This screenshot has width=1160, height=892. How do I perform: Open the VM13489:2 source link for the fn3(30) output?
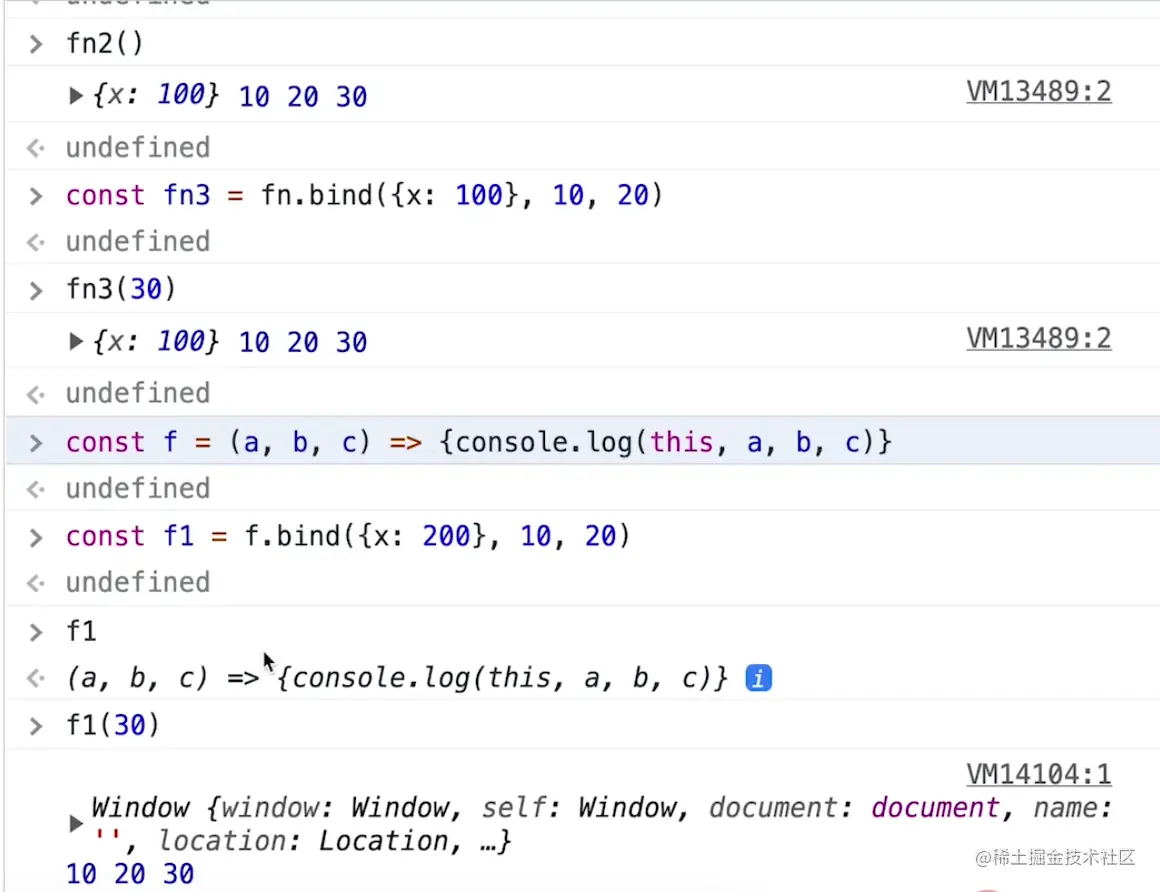(x=1038, y=338)
